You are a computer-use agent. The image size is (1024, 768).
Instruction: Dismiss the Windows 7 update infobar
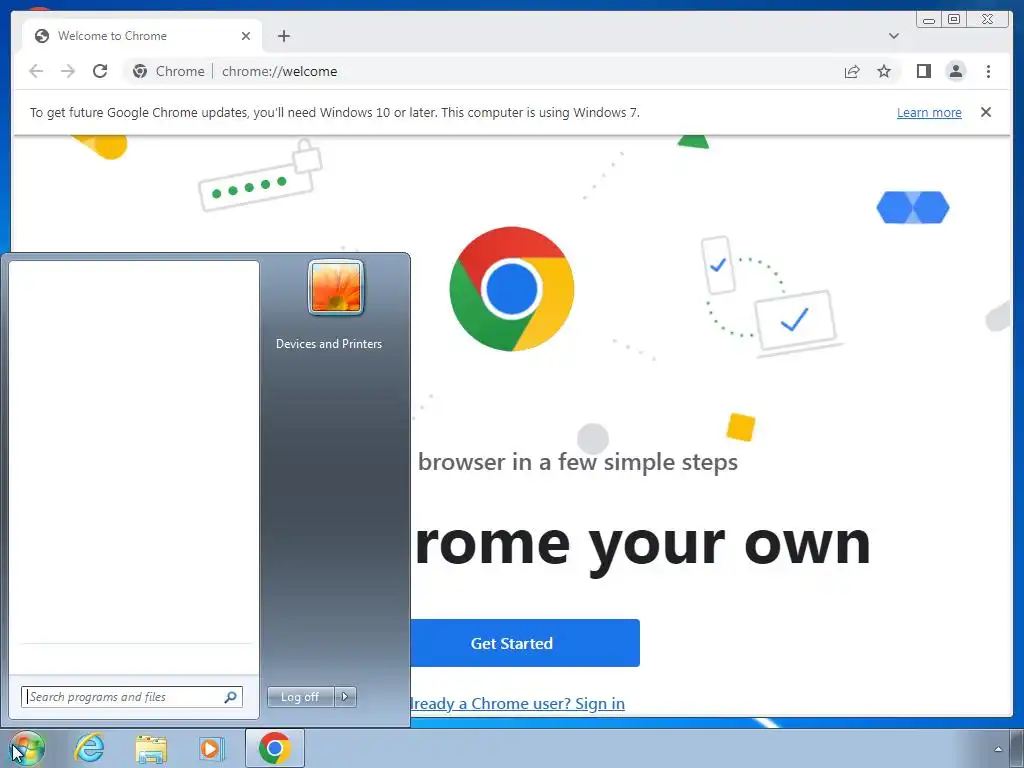pos(986,112)
